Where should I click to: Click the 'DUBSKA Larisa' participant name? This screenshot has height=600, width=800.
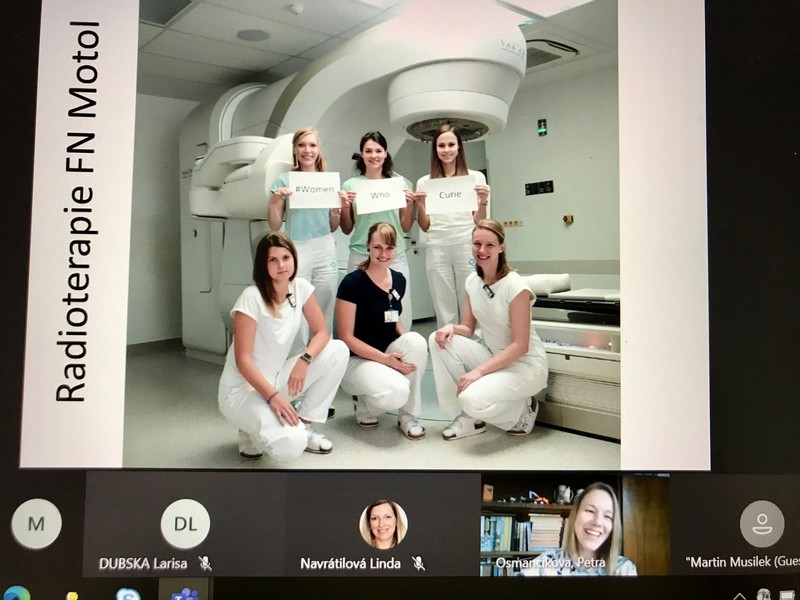coord(143,563)
